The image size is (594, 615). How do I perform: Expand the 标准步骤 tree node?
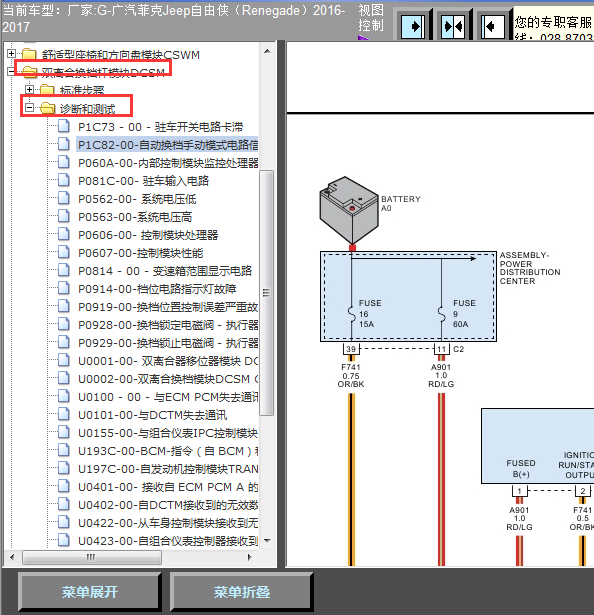tap(29, 89)
